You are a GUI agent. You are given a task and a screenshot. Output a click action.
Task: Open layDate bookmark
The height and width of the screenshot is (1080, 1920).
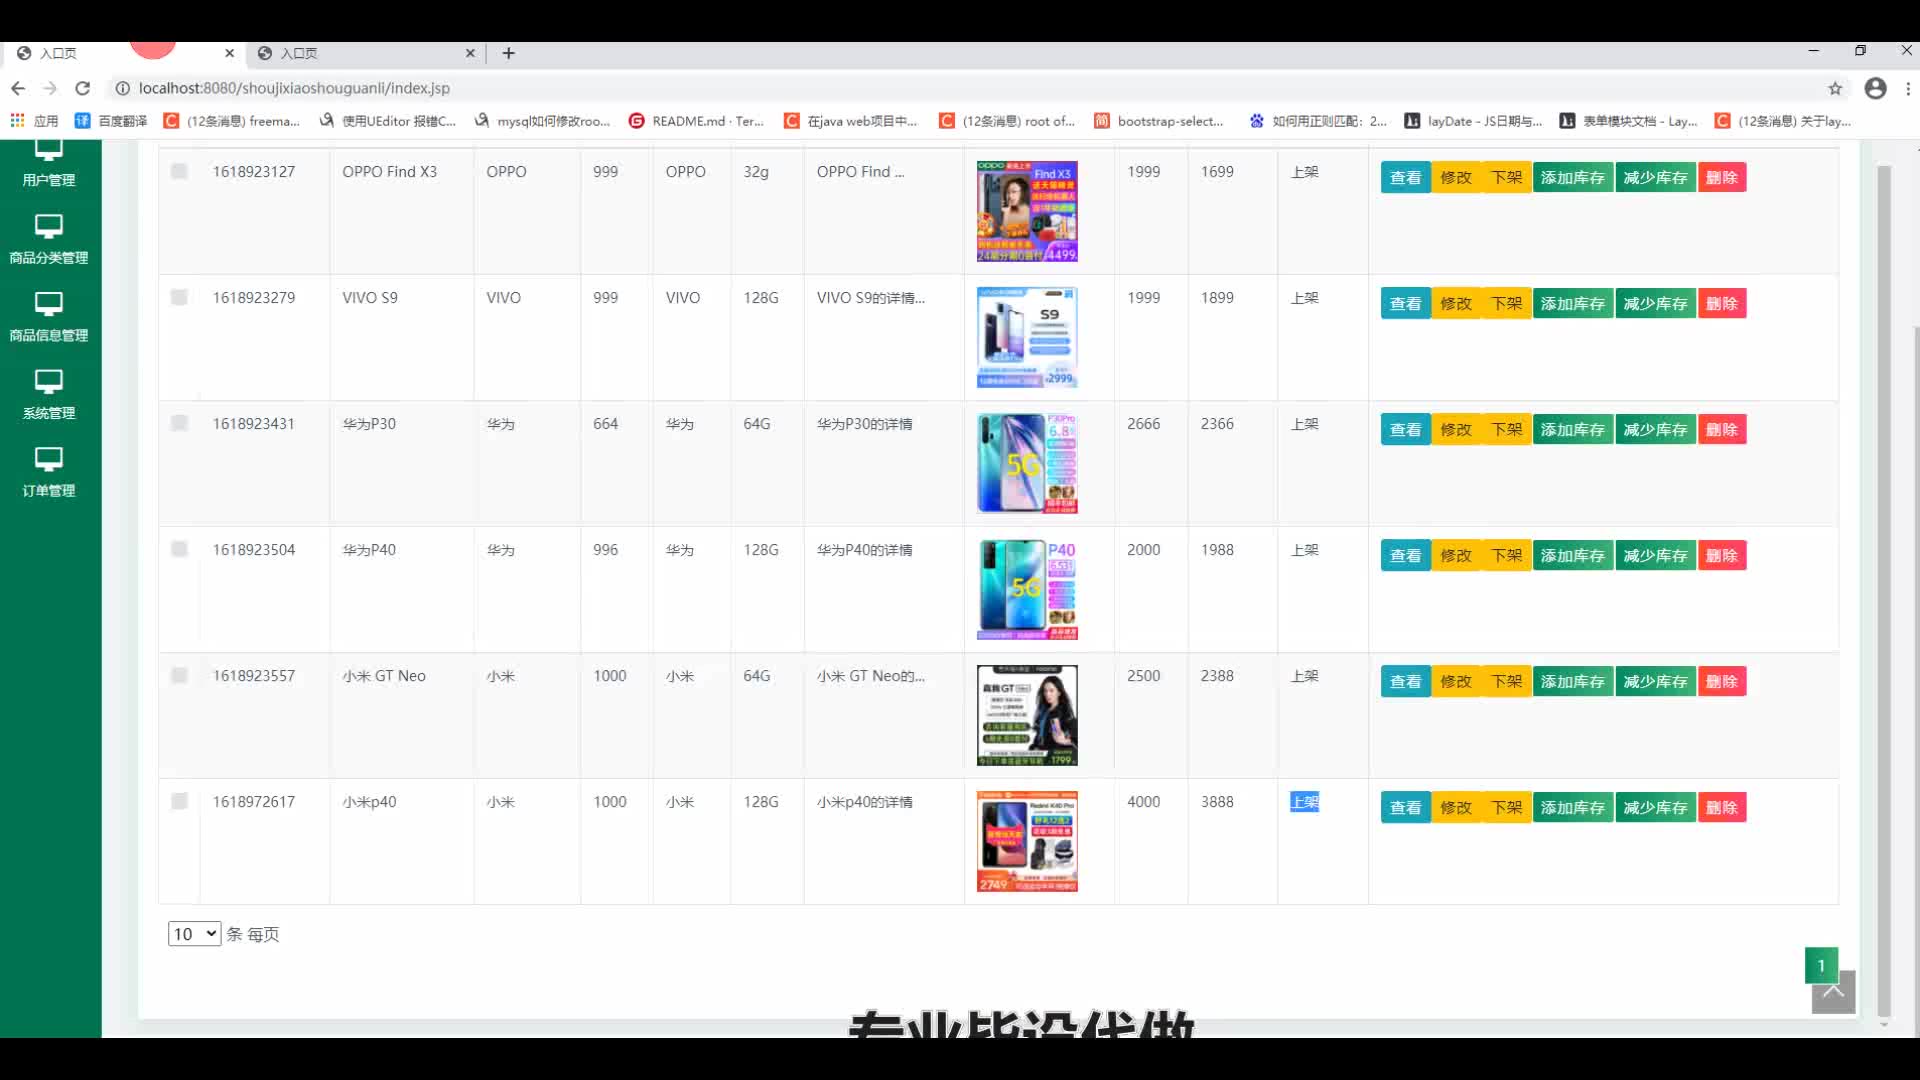pos(1473,121)
